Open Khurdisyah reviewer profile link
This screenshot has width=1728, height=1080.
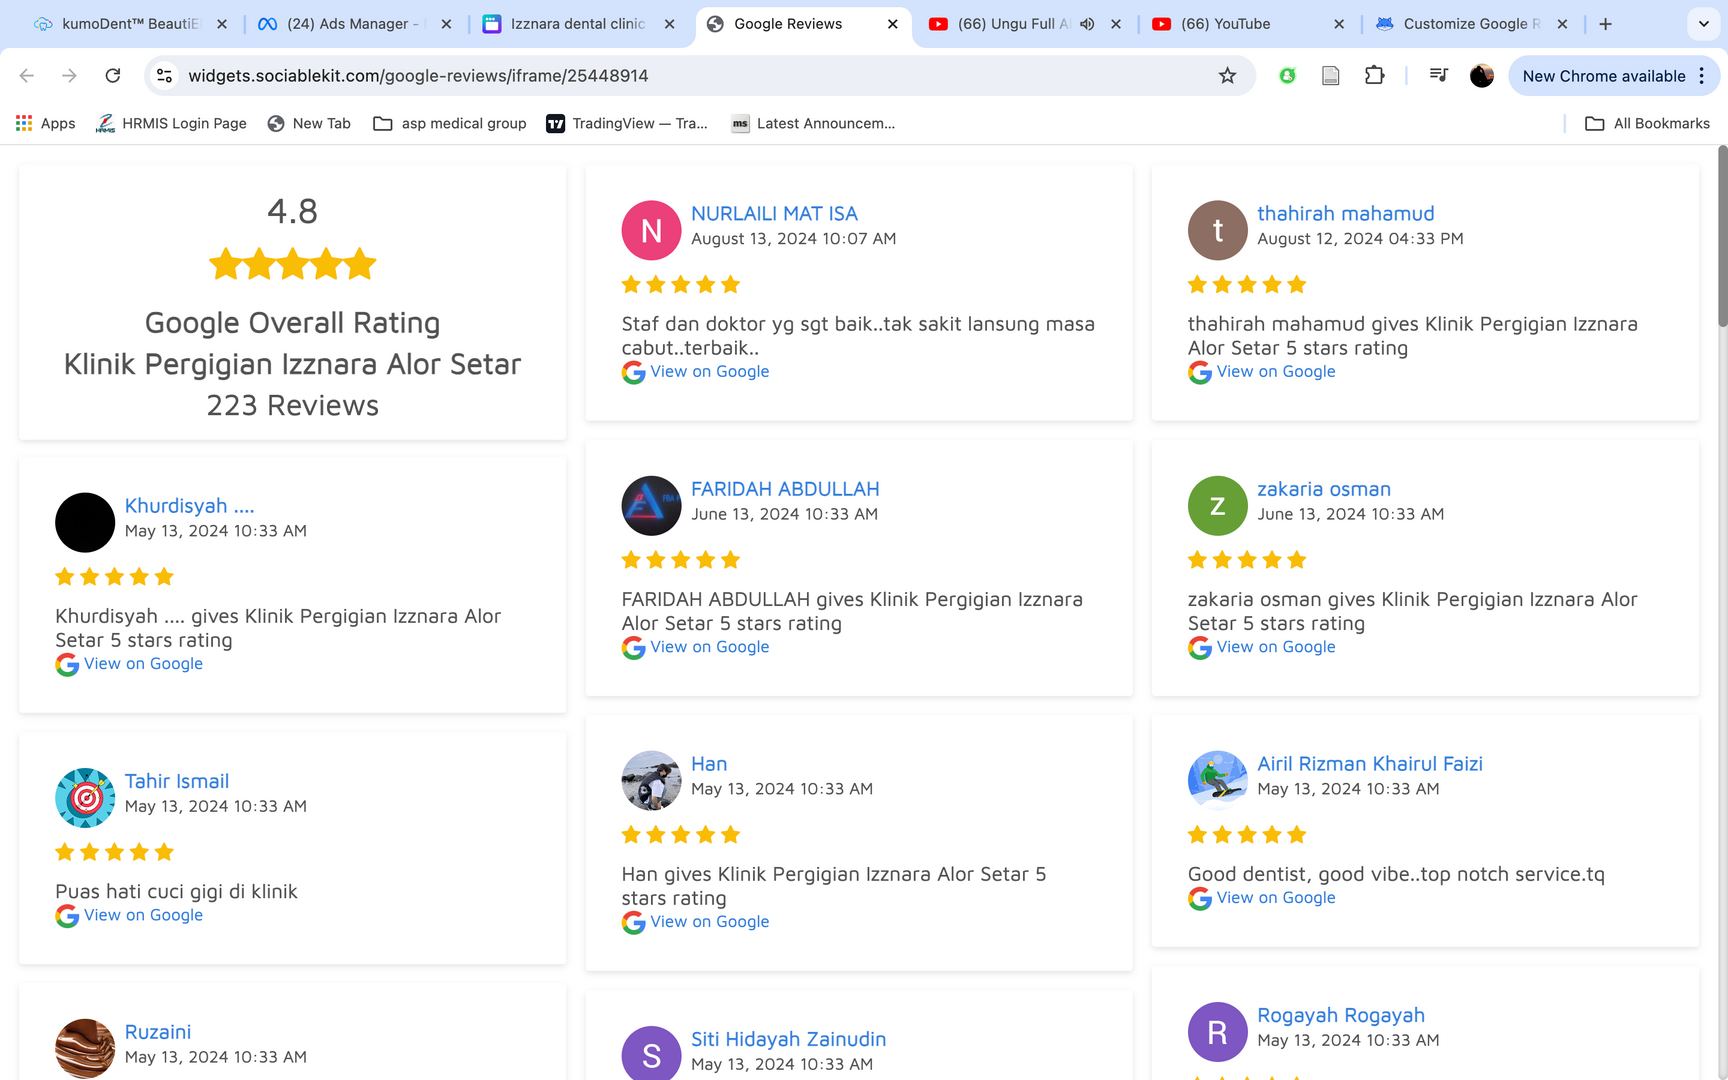tap(189, 506)
